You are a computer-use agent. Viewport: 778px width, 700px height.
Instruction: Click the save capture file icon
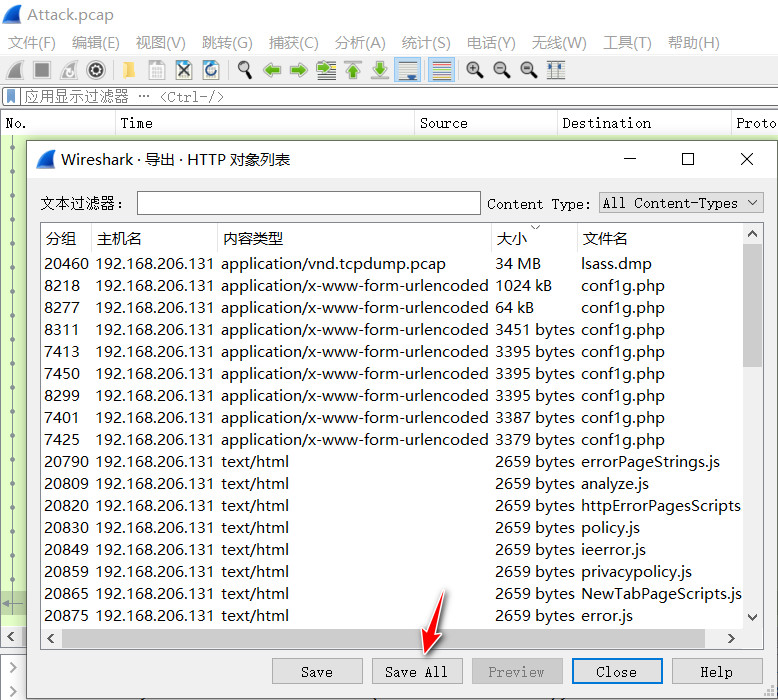pyautogui.click(x=157, y=70)
